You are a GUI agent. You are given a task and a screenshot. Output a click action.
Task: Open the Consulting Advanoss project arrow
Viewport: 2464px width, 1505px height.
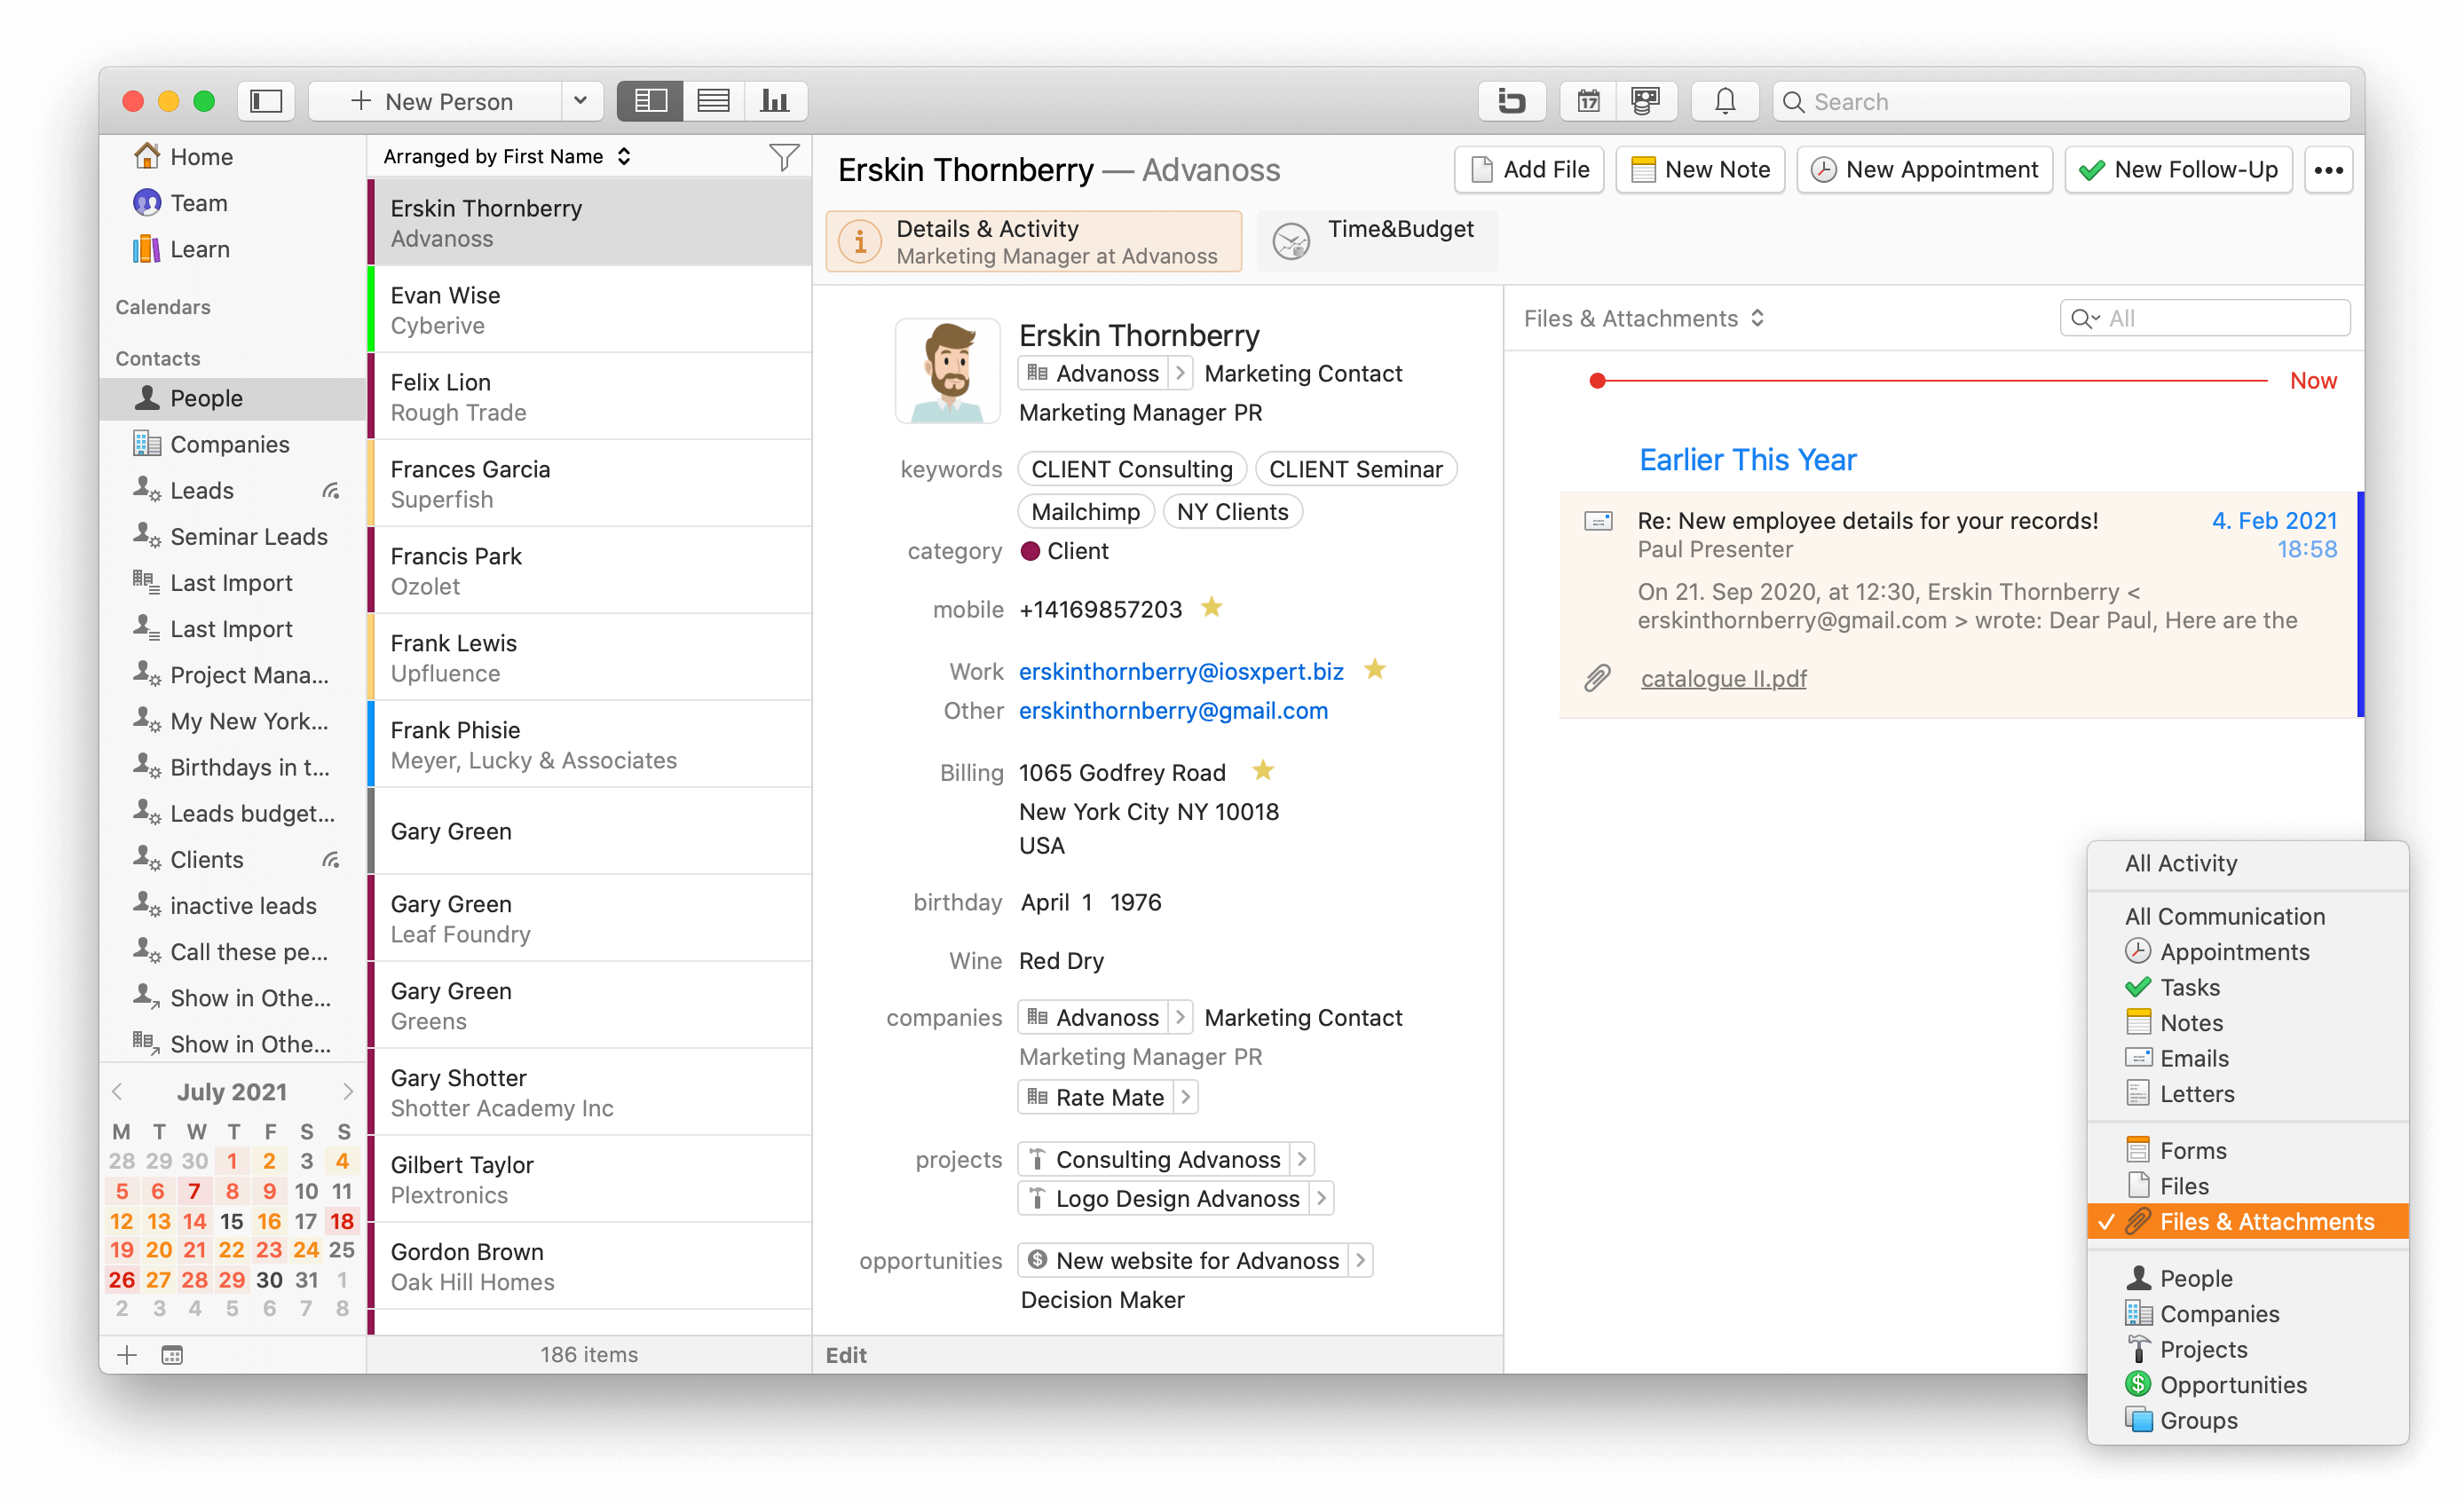click(x=1301, y=1159)
